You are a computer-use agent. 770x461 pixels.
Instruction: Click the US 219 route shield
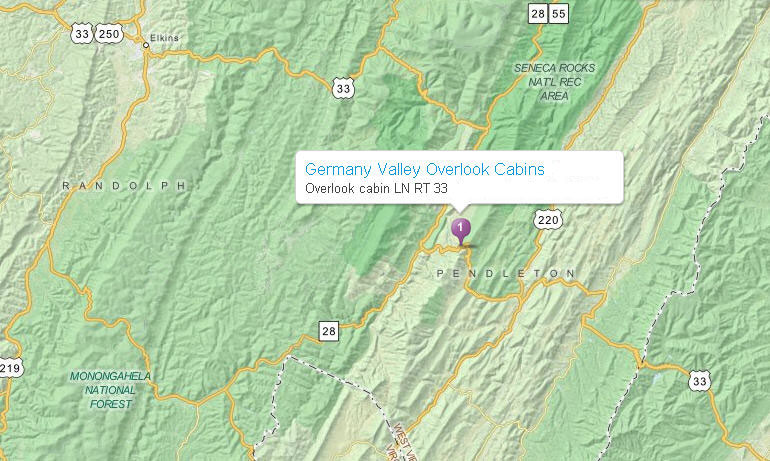coord(10,368)
